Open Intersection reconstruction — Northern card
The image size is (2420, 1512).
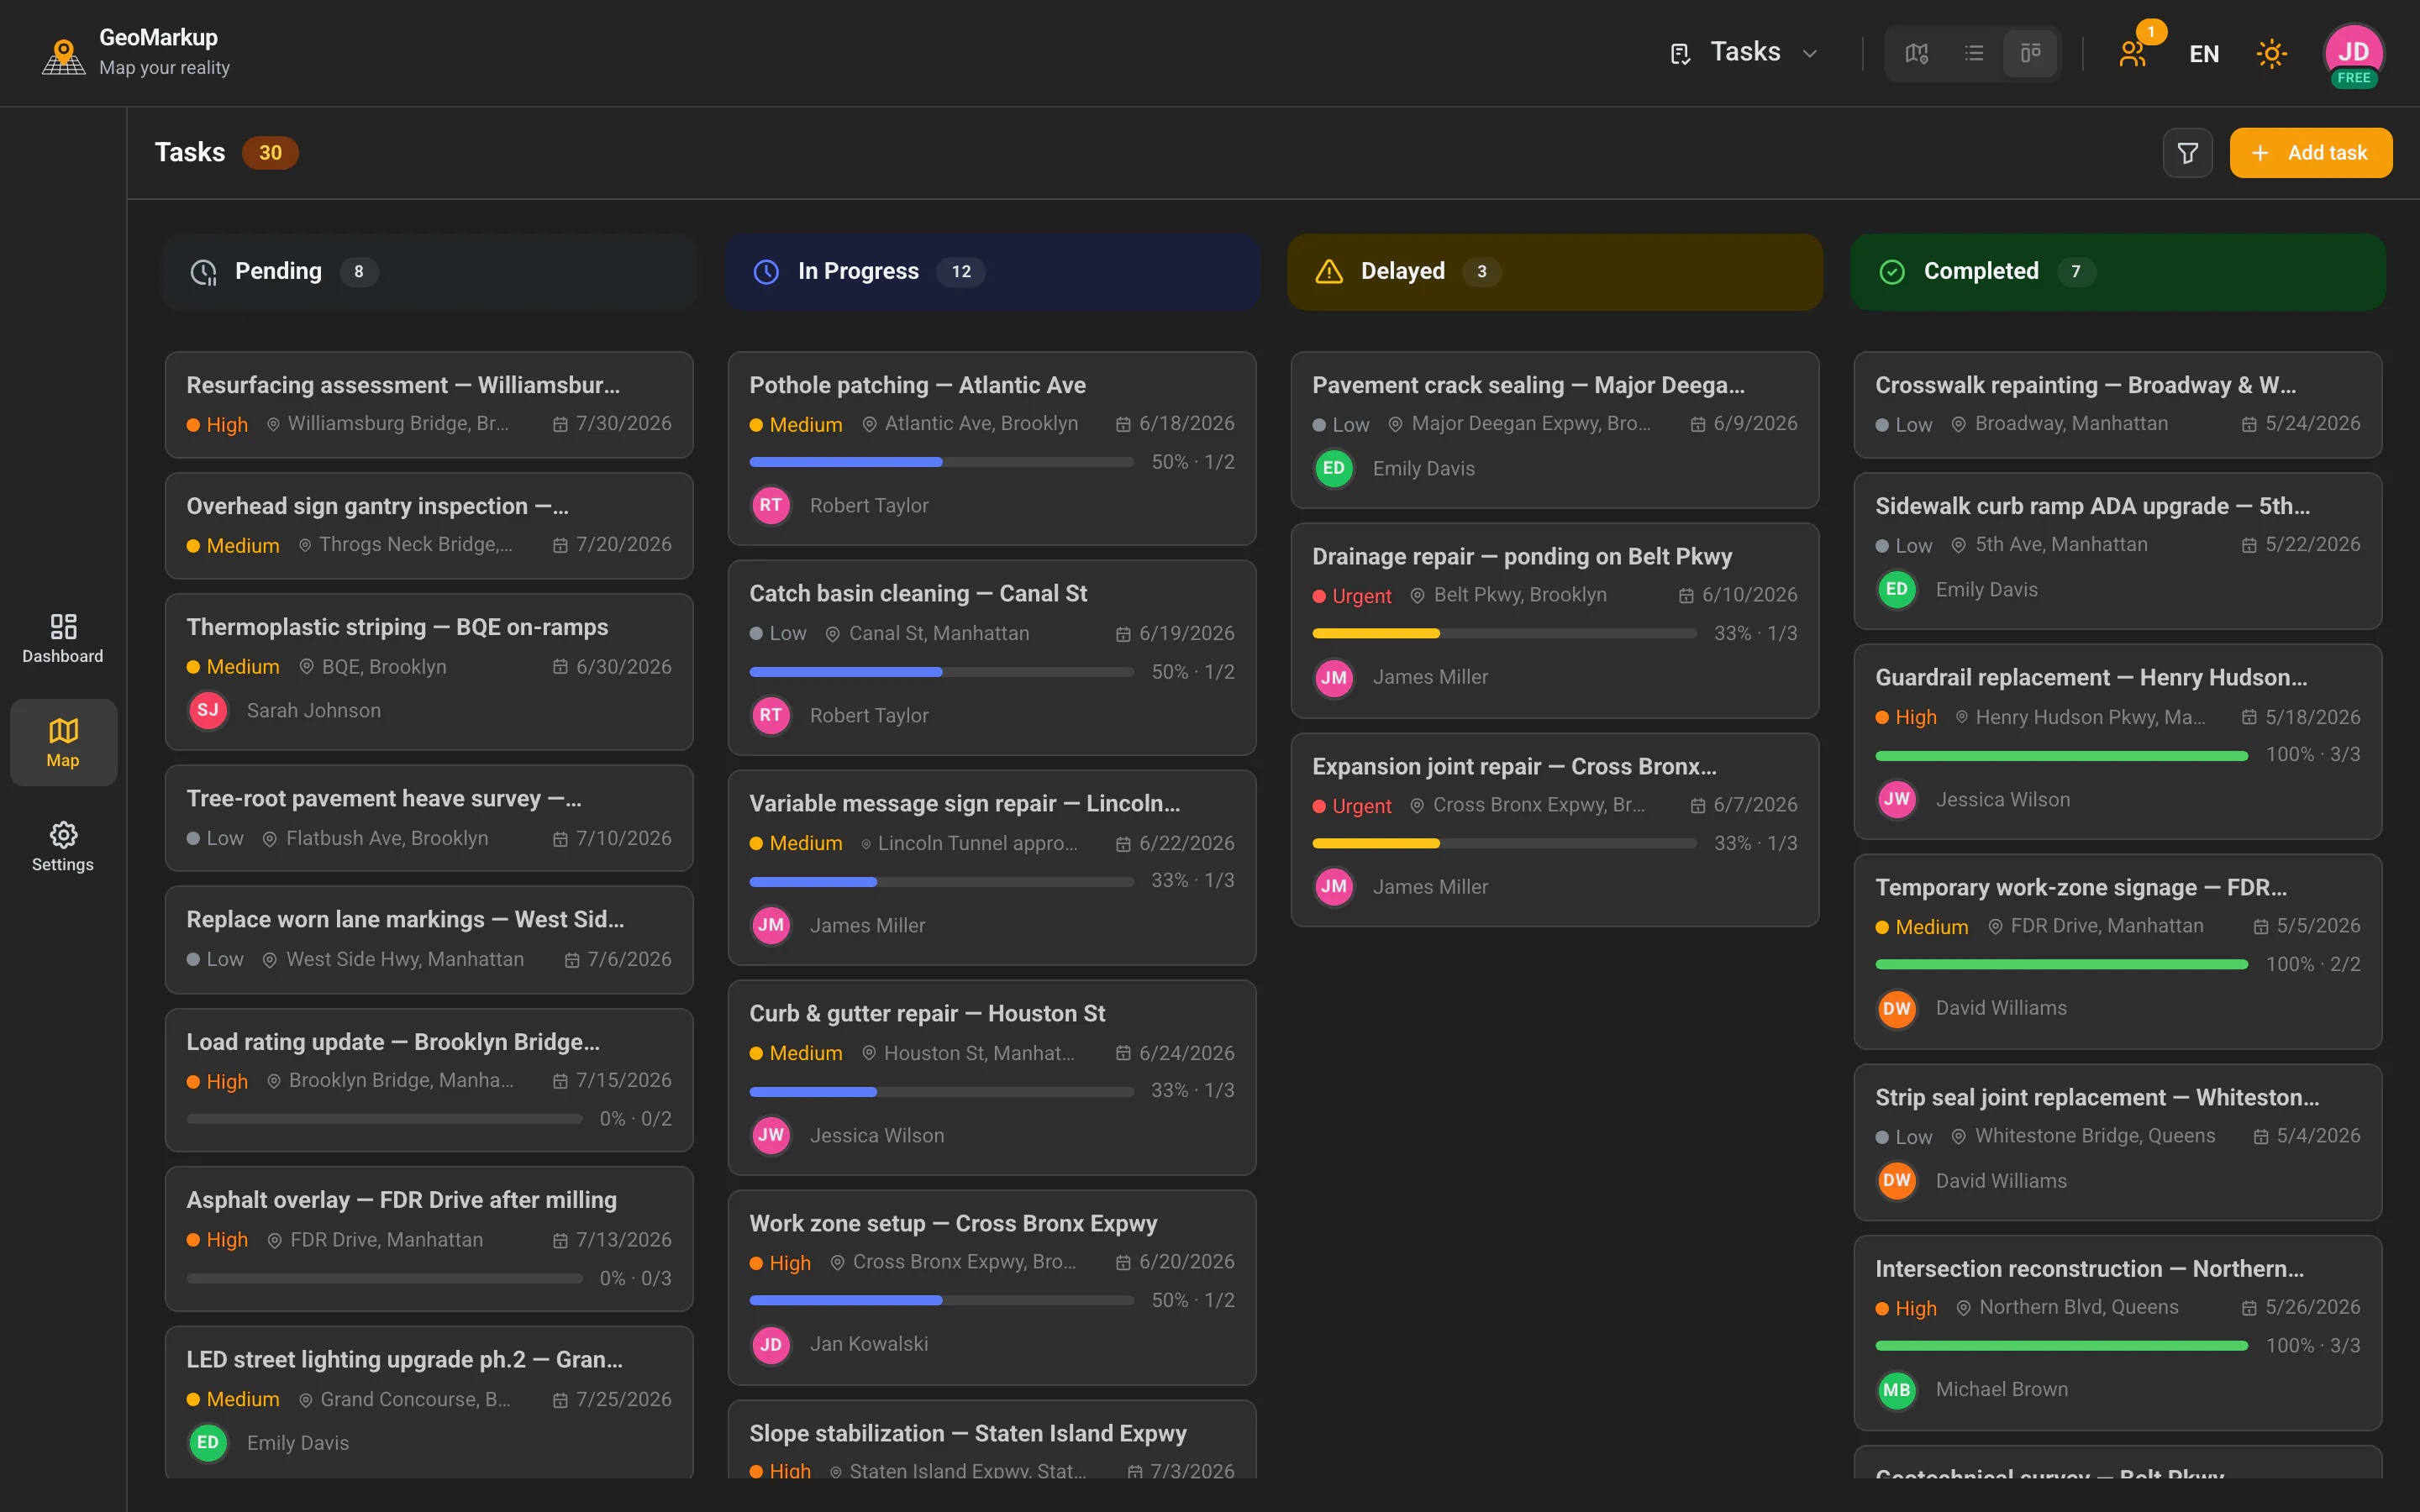(2118, 1333)
